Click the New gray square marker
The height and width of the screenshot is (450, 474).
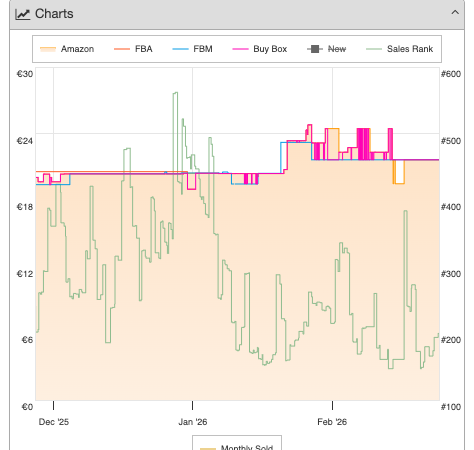(315, 49)
